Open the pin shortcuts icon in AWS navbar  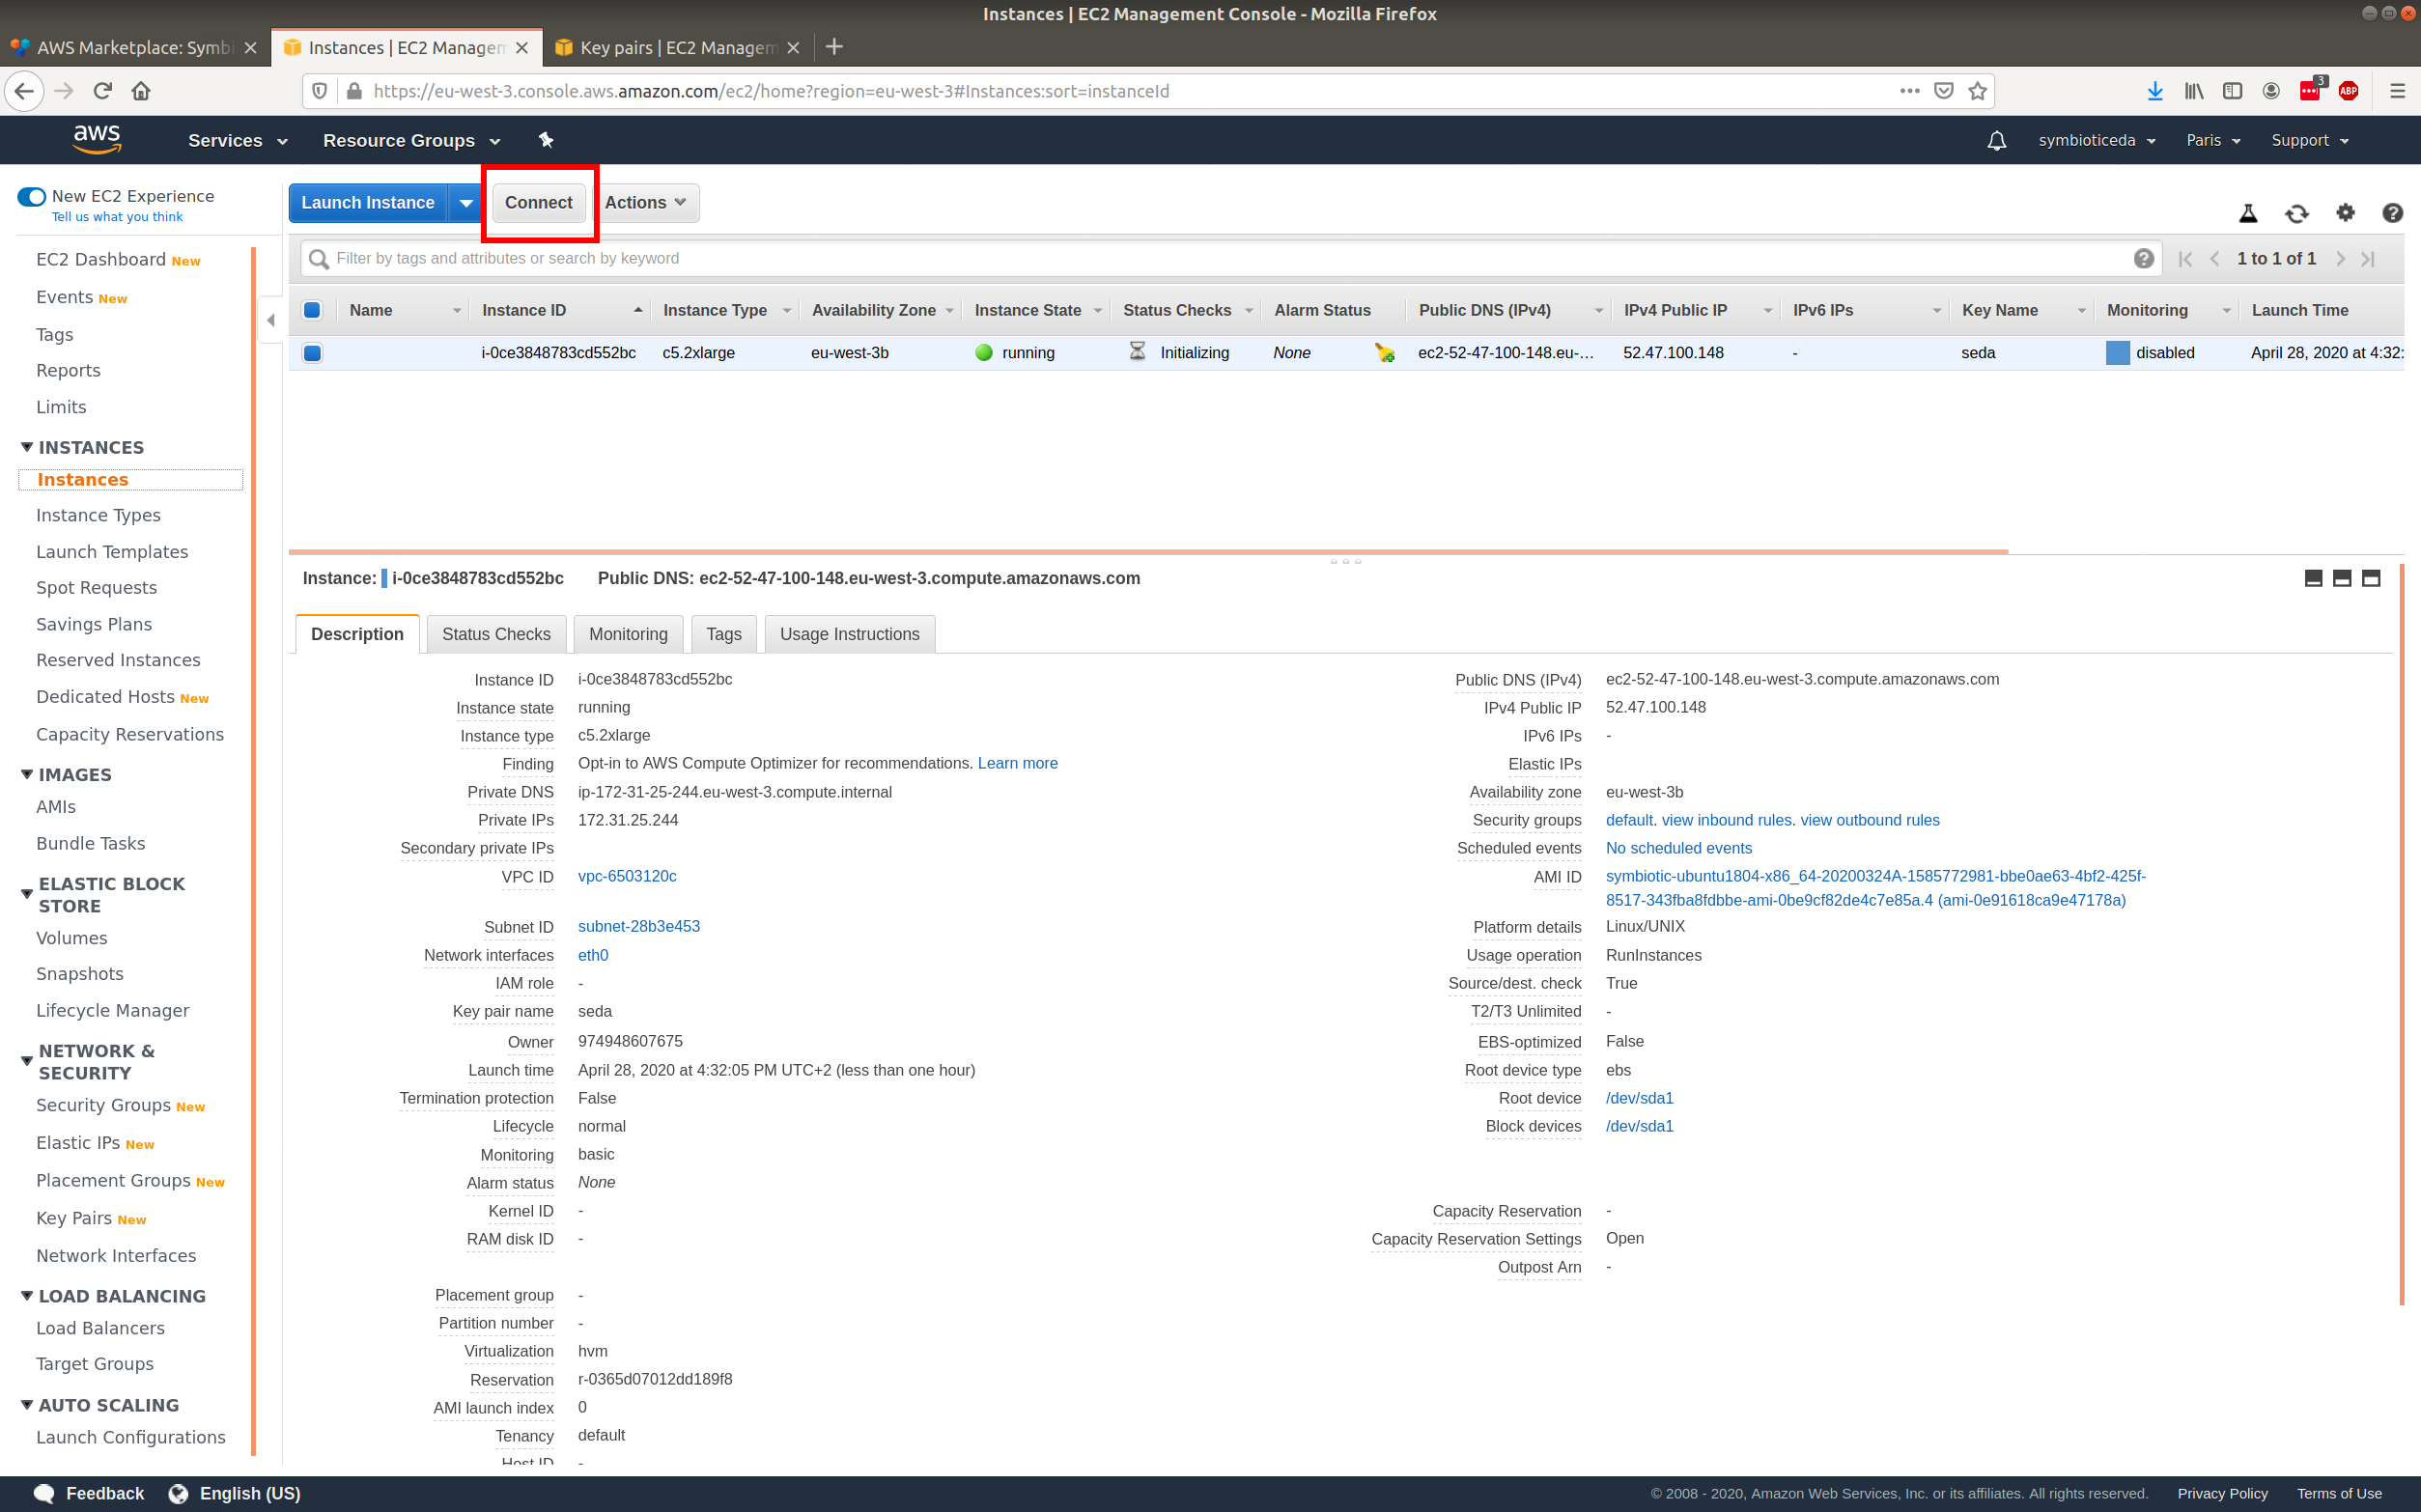point(546,140)
